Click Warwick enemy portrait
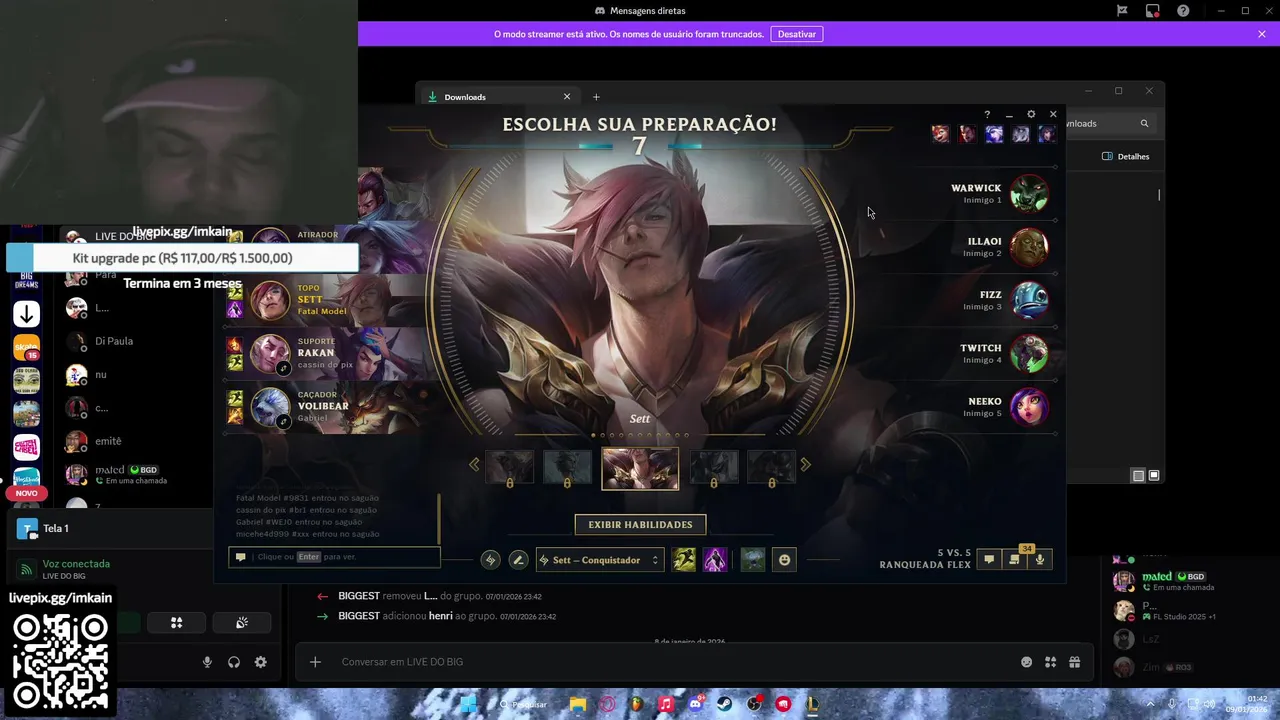 click(x=1029, y=193)
